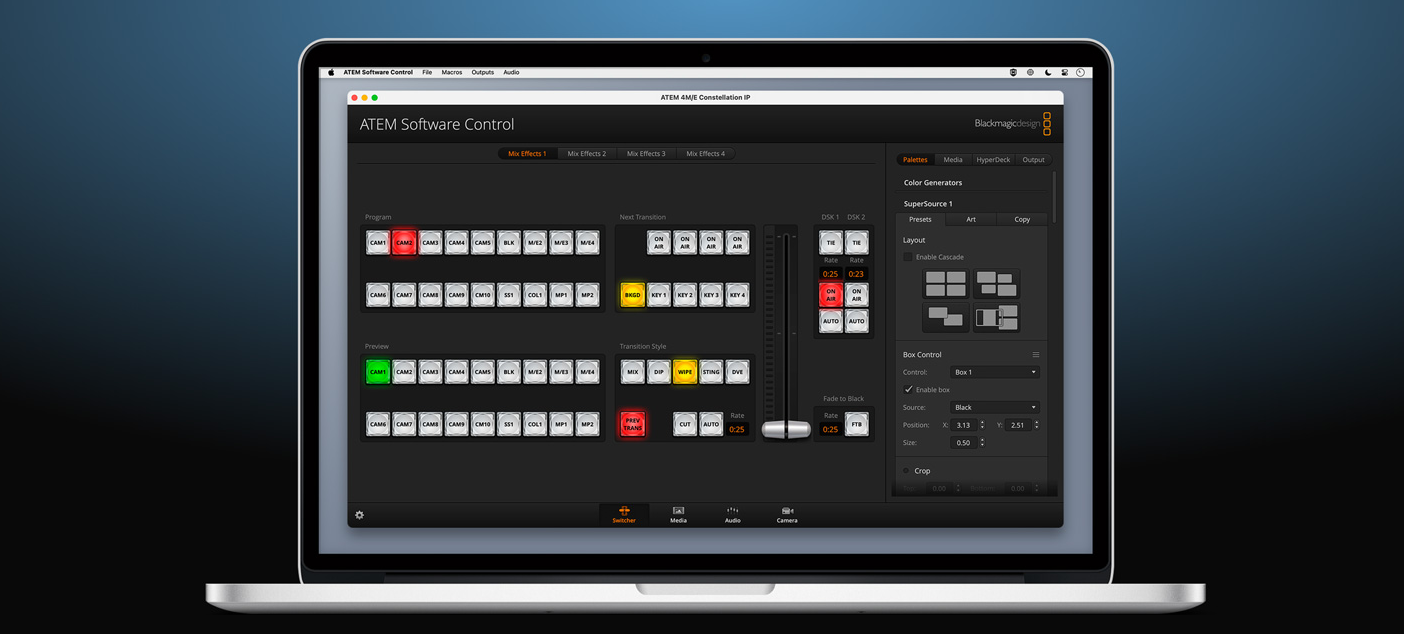Open the Macros menu in the menu bar
Viewport: 1404px width, 634px height.
point(452,73)
